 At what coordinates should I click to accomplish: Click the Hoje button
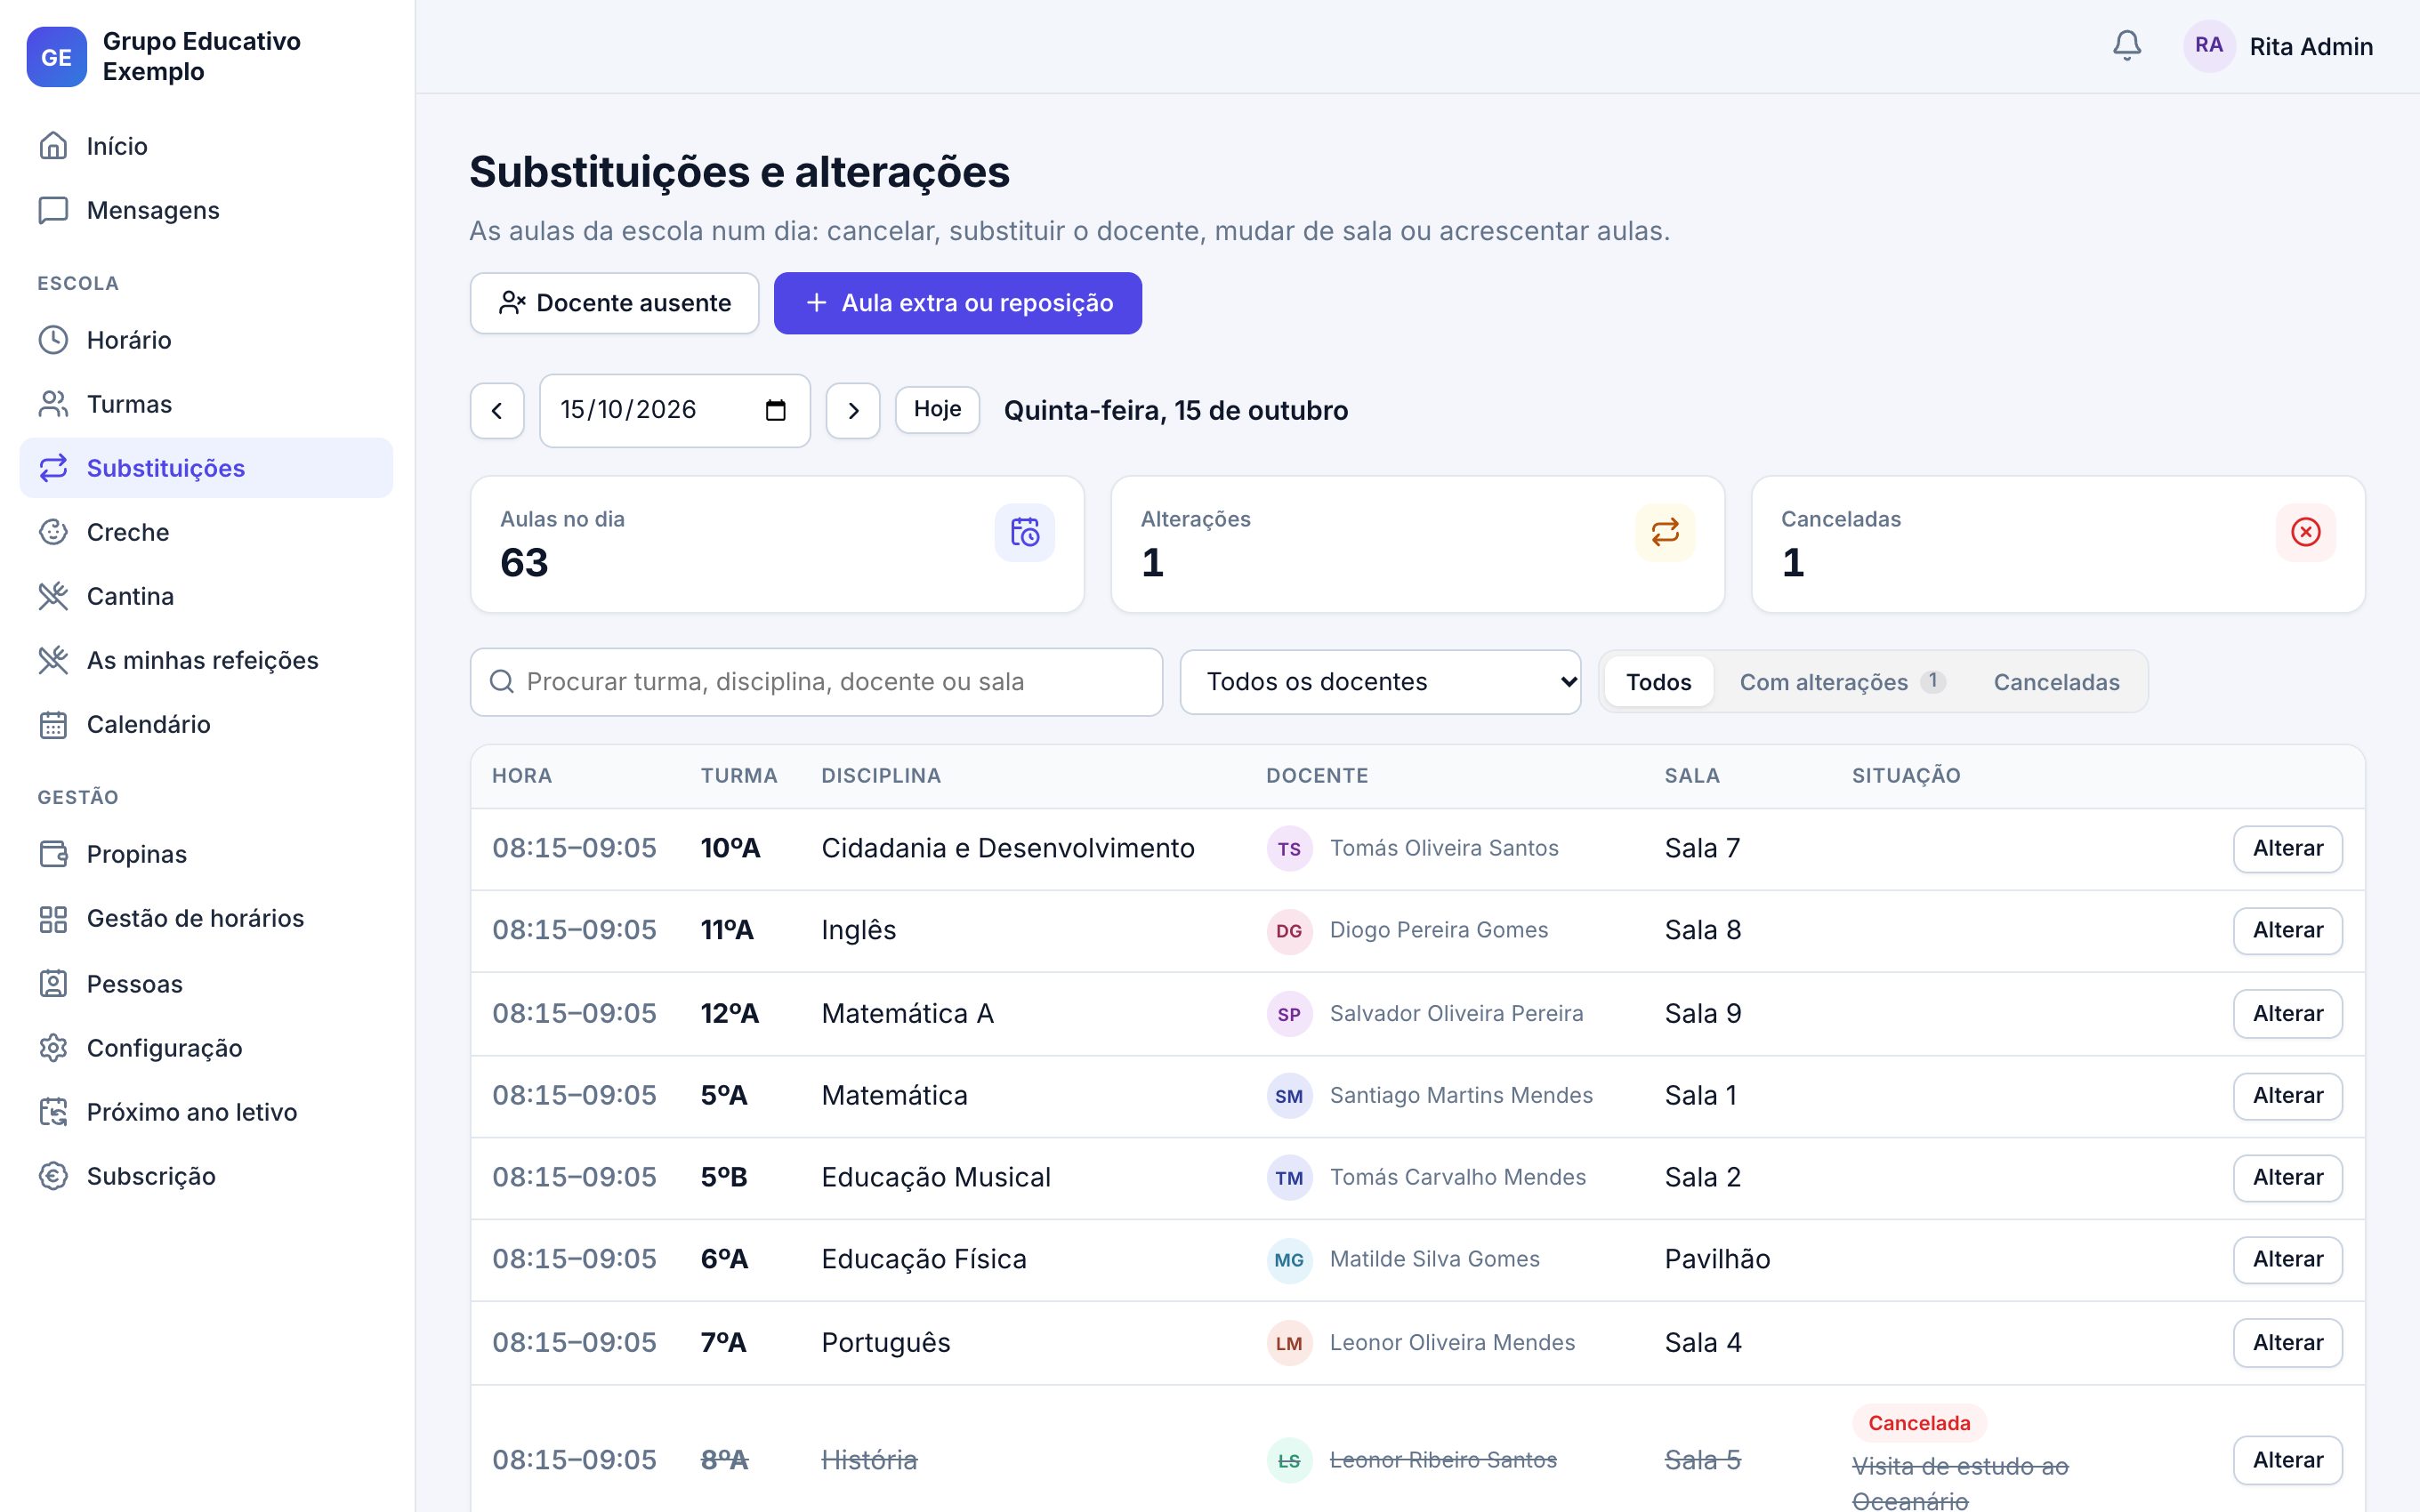coord(937,410)
